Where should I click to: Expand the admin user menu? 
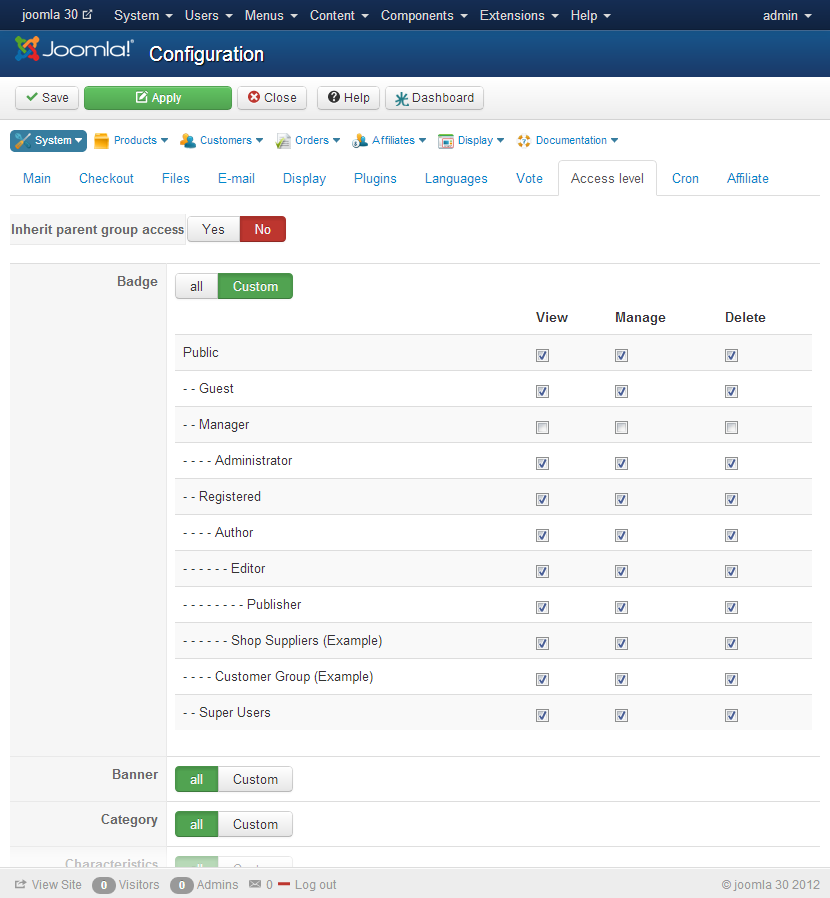(x=786, y=16)
